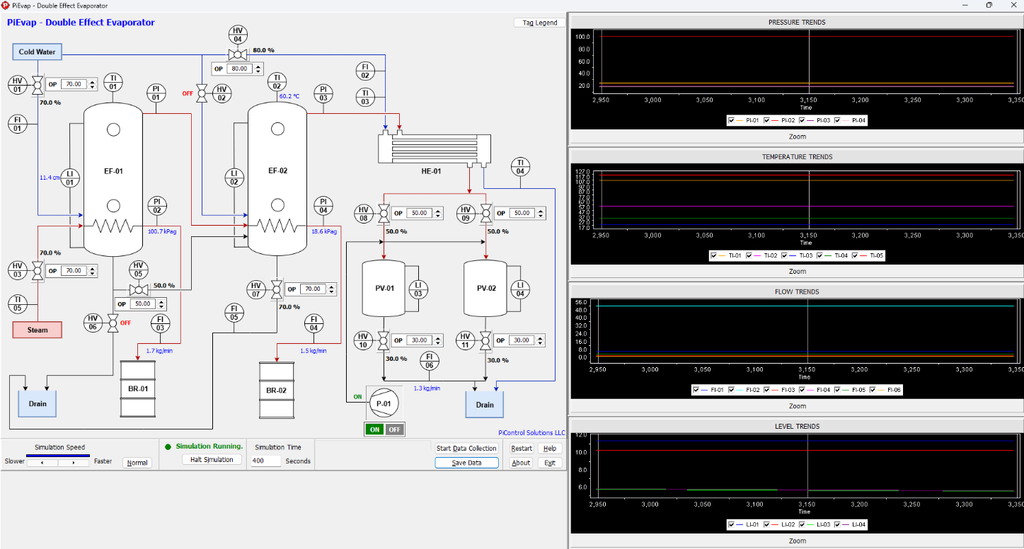Click the HV-05 valve symbol
The width and height of the screenshot is (1024, 549).
(x=138, y=289)
